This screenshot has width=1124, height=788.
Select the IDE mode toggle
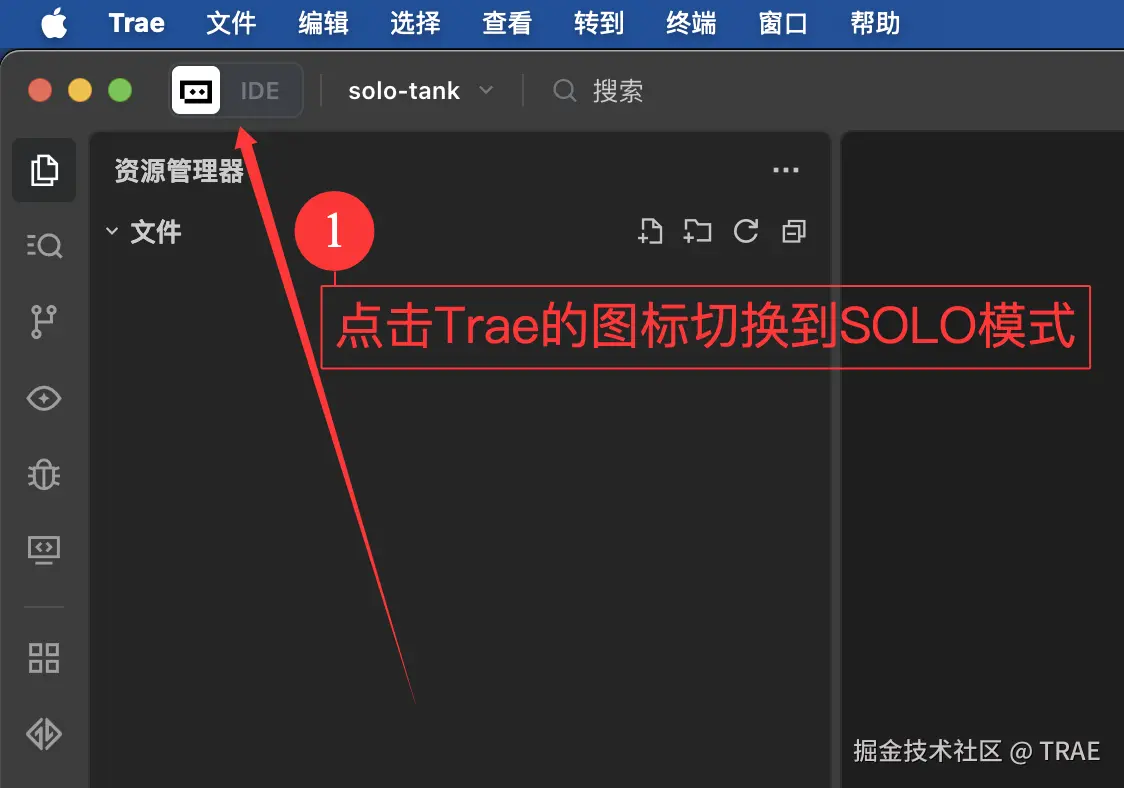pyautogui.click(x=259, y=91)
